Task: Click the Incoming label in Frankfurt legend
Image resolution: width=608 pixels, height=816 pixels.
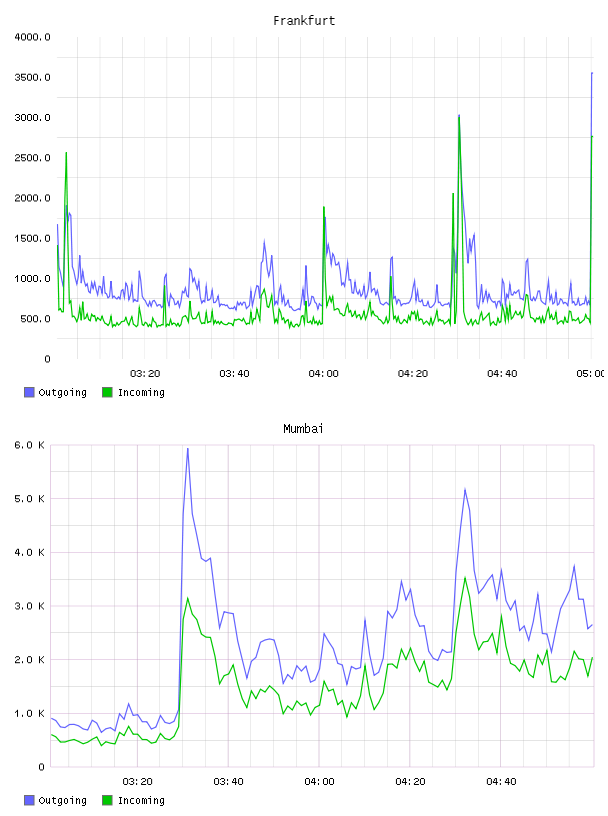Action: pos(141,392)
